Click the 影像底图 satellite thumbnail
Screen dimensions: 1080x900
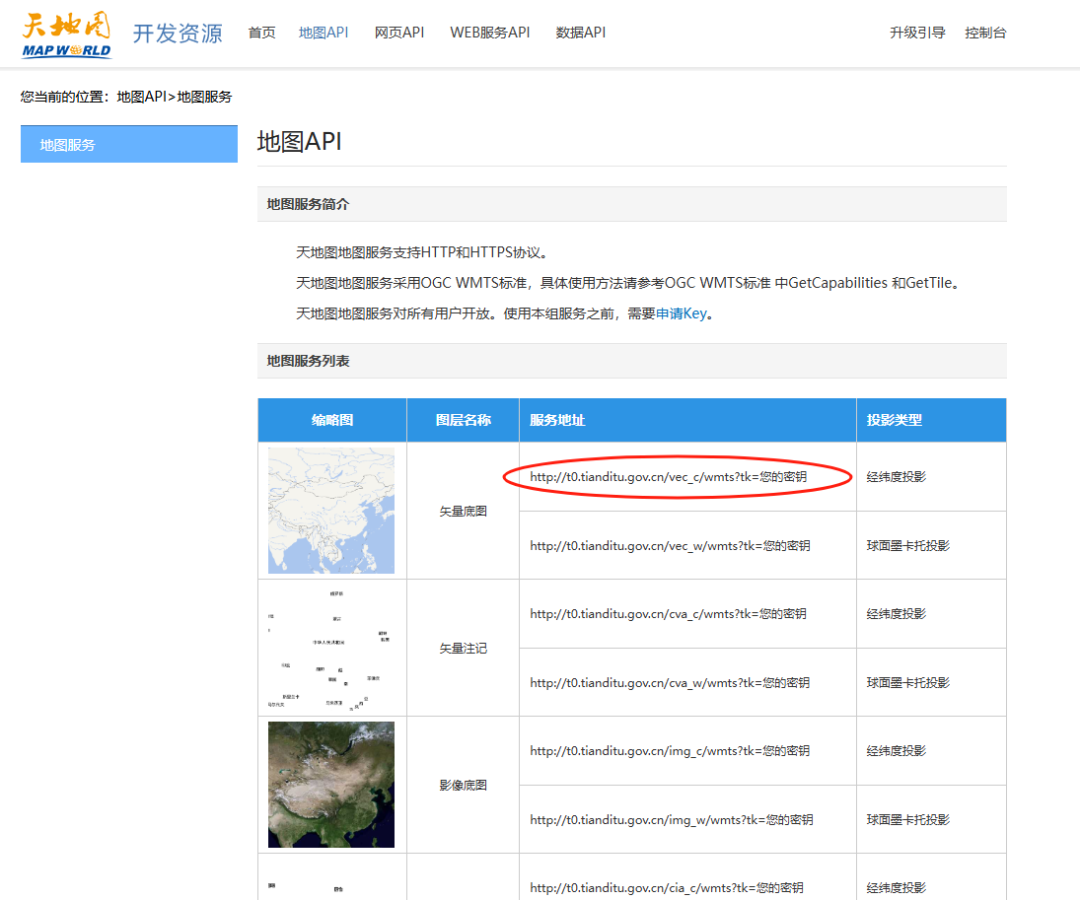[x=331, y=784]
